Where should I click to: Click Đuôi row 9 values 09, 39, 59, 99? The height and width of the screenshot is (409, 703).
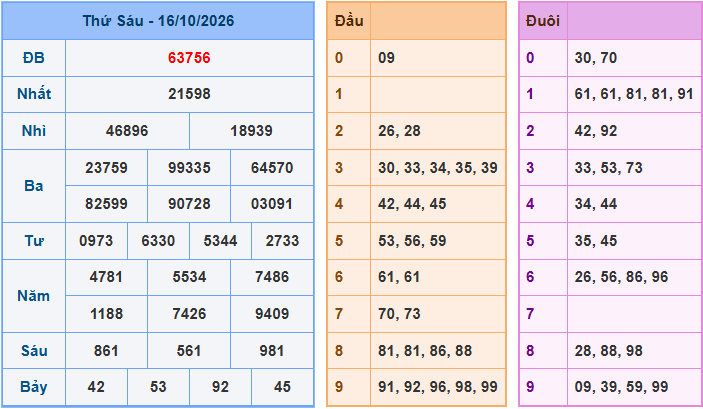(x=621, y=387)
